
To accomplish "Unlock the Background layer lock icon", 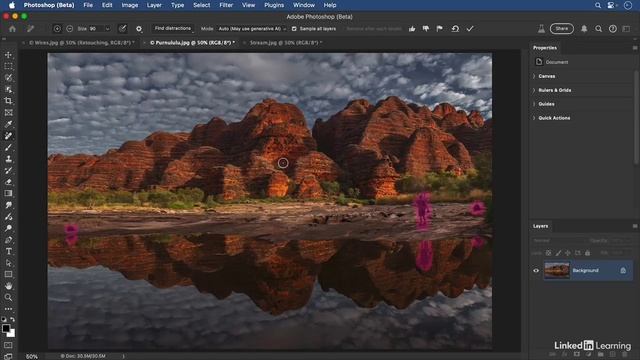I will pyautogui.click(x=623, y=270).
